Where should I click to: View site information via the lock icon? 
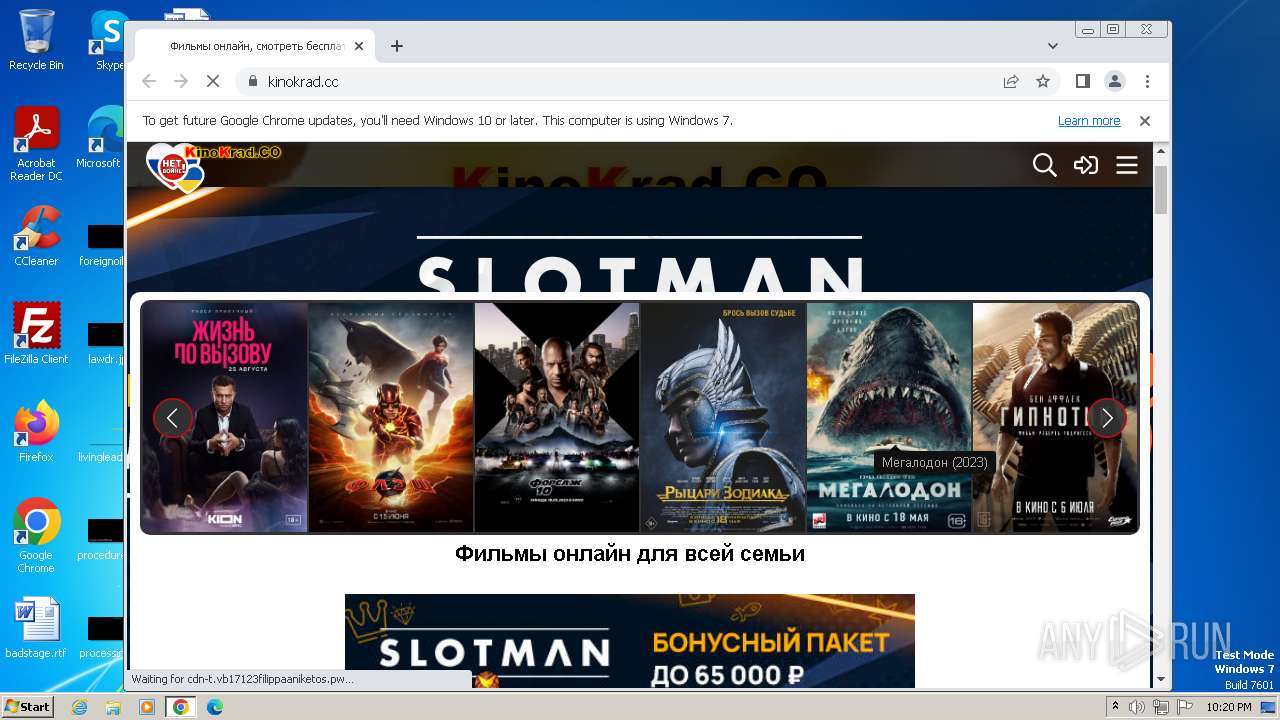(252, 81)
